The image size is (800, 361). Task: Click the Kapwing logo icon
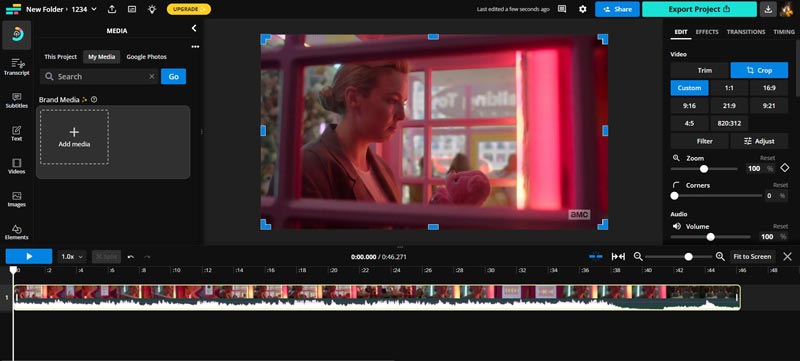(x=13, y=9)
